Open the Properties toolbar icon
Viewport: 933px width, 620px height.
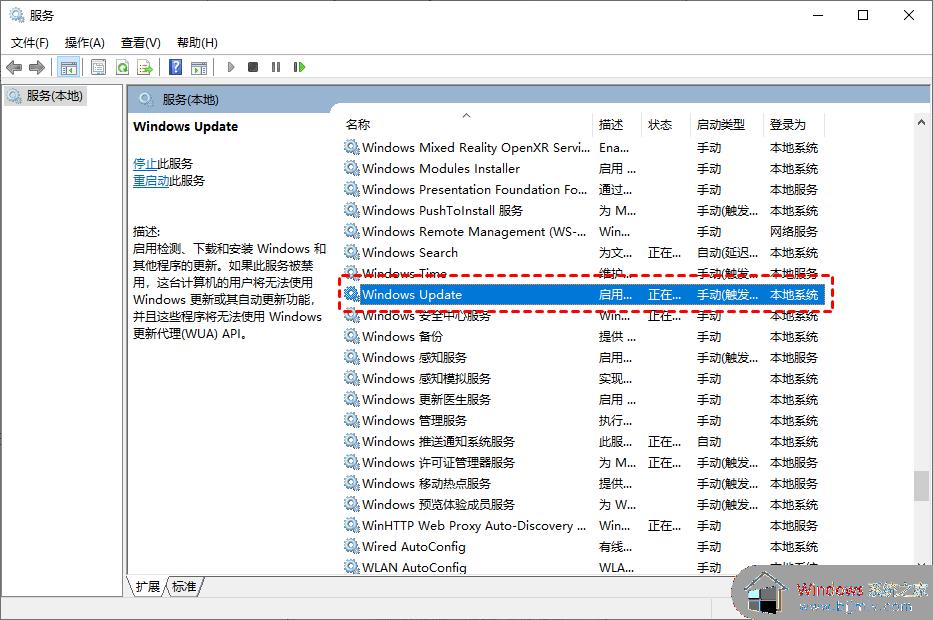[x=99, y=67]
